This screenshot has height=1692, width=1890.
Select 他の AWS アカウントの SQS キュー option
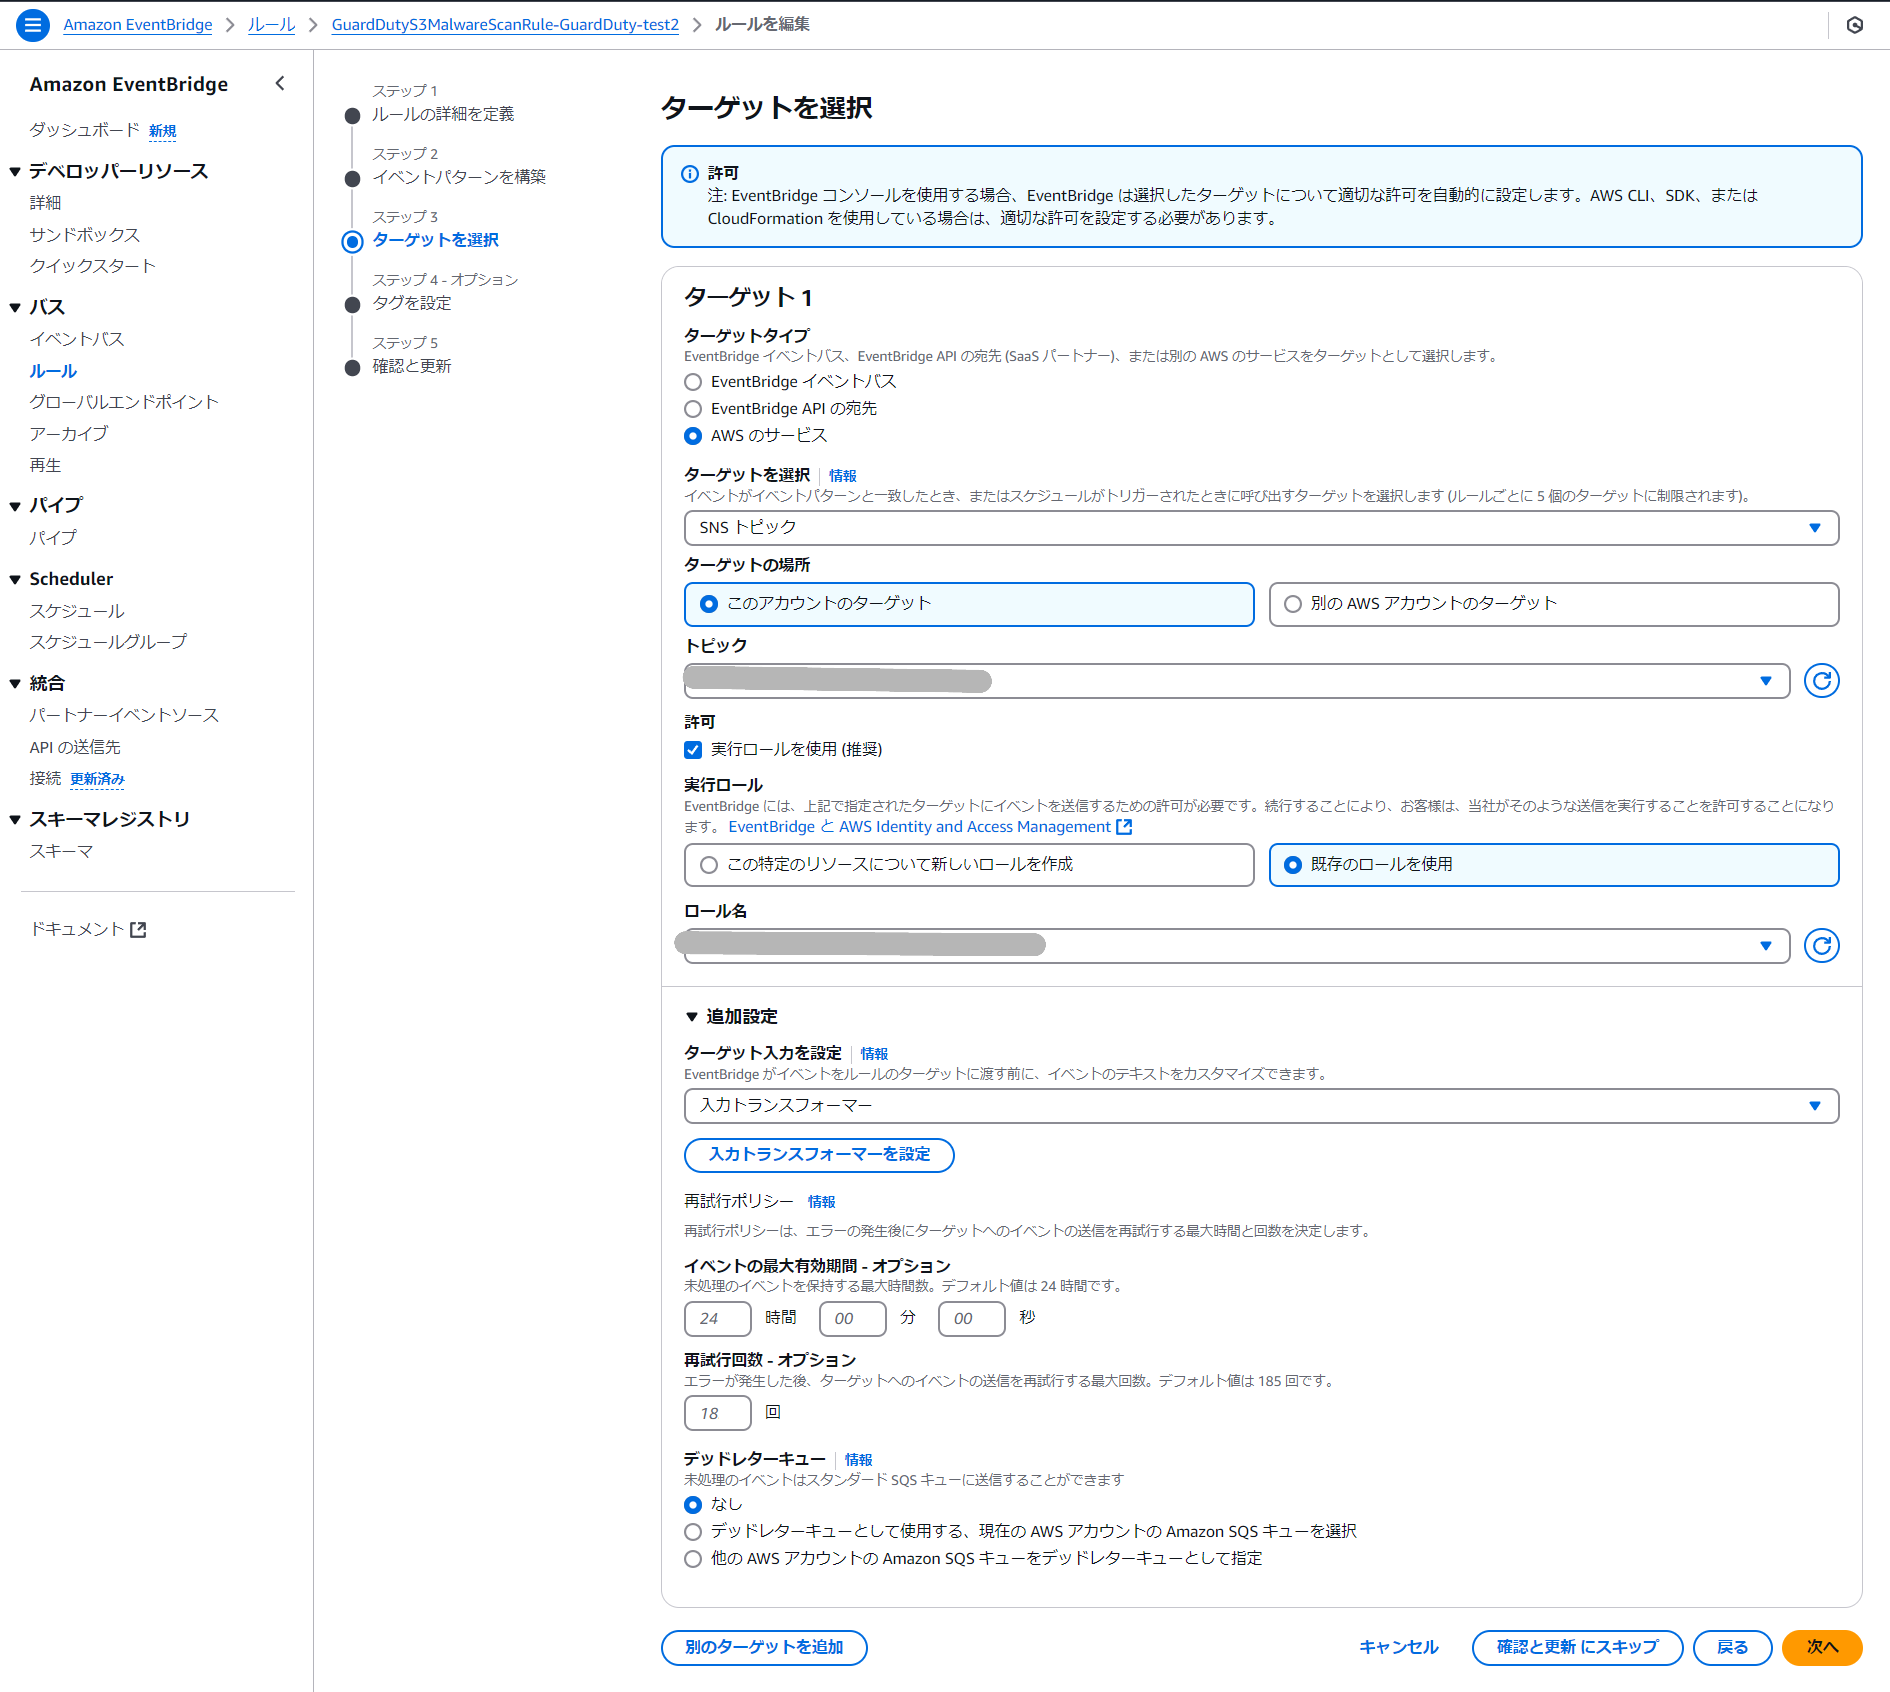(x=693, y=1559)
